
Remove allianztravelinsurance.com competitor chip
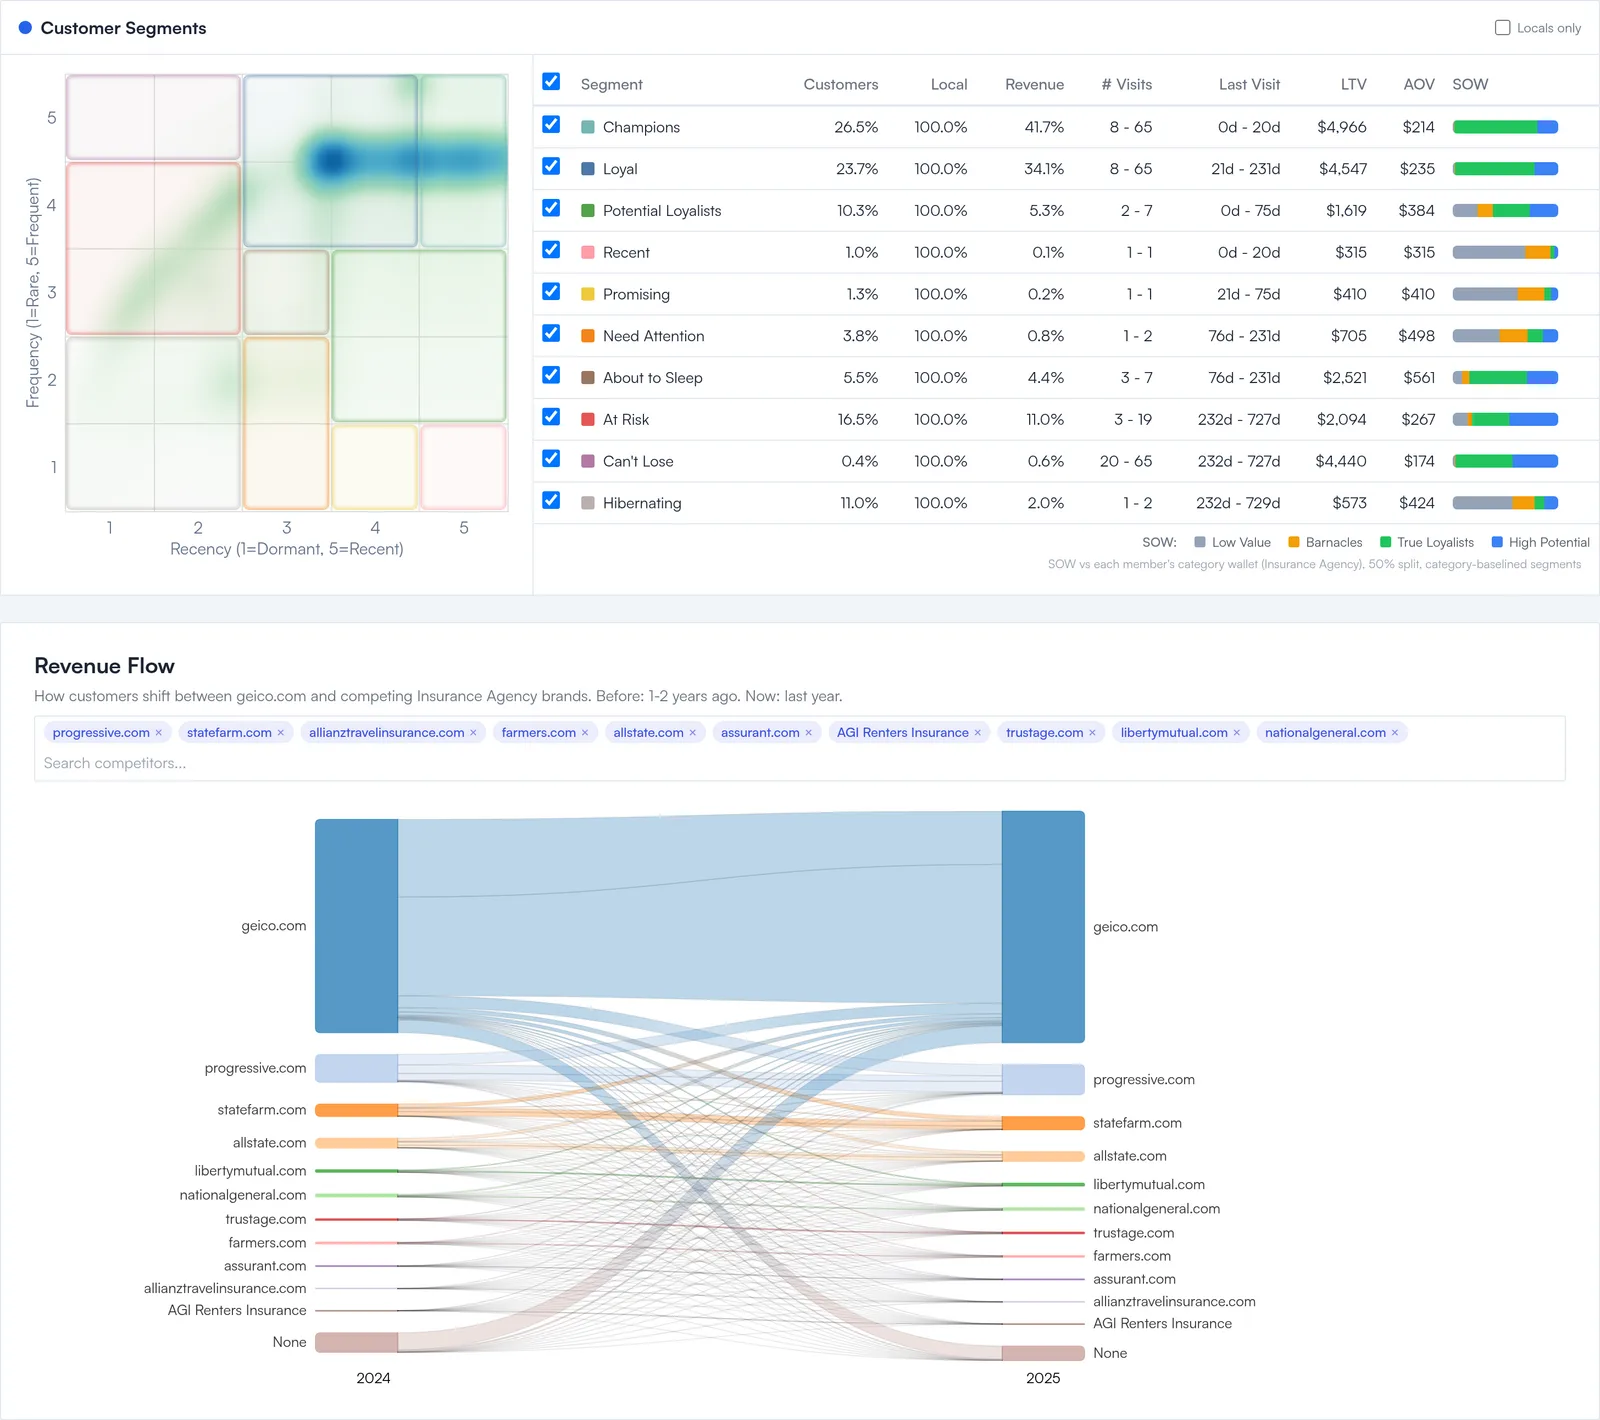click(x=473, y=733)
